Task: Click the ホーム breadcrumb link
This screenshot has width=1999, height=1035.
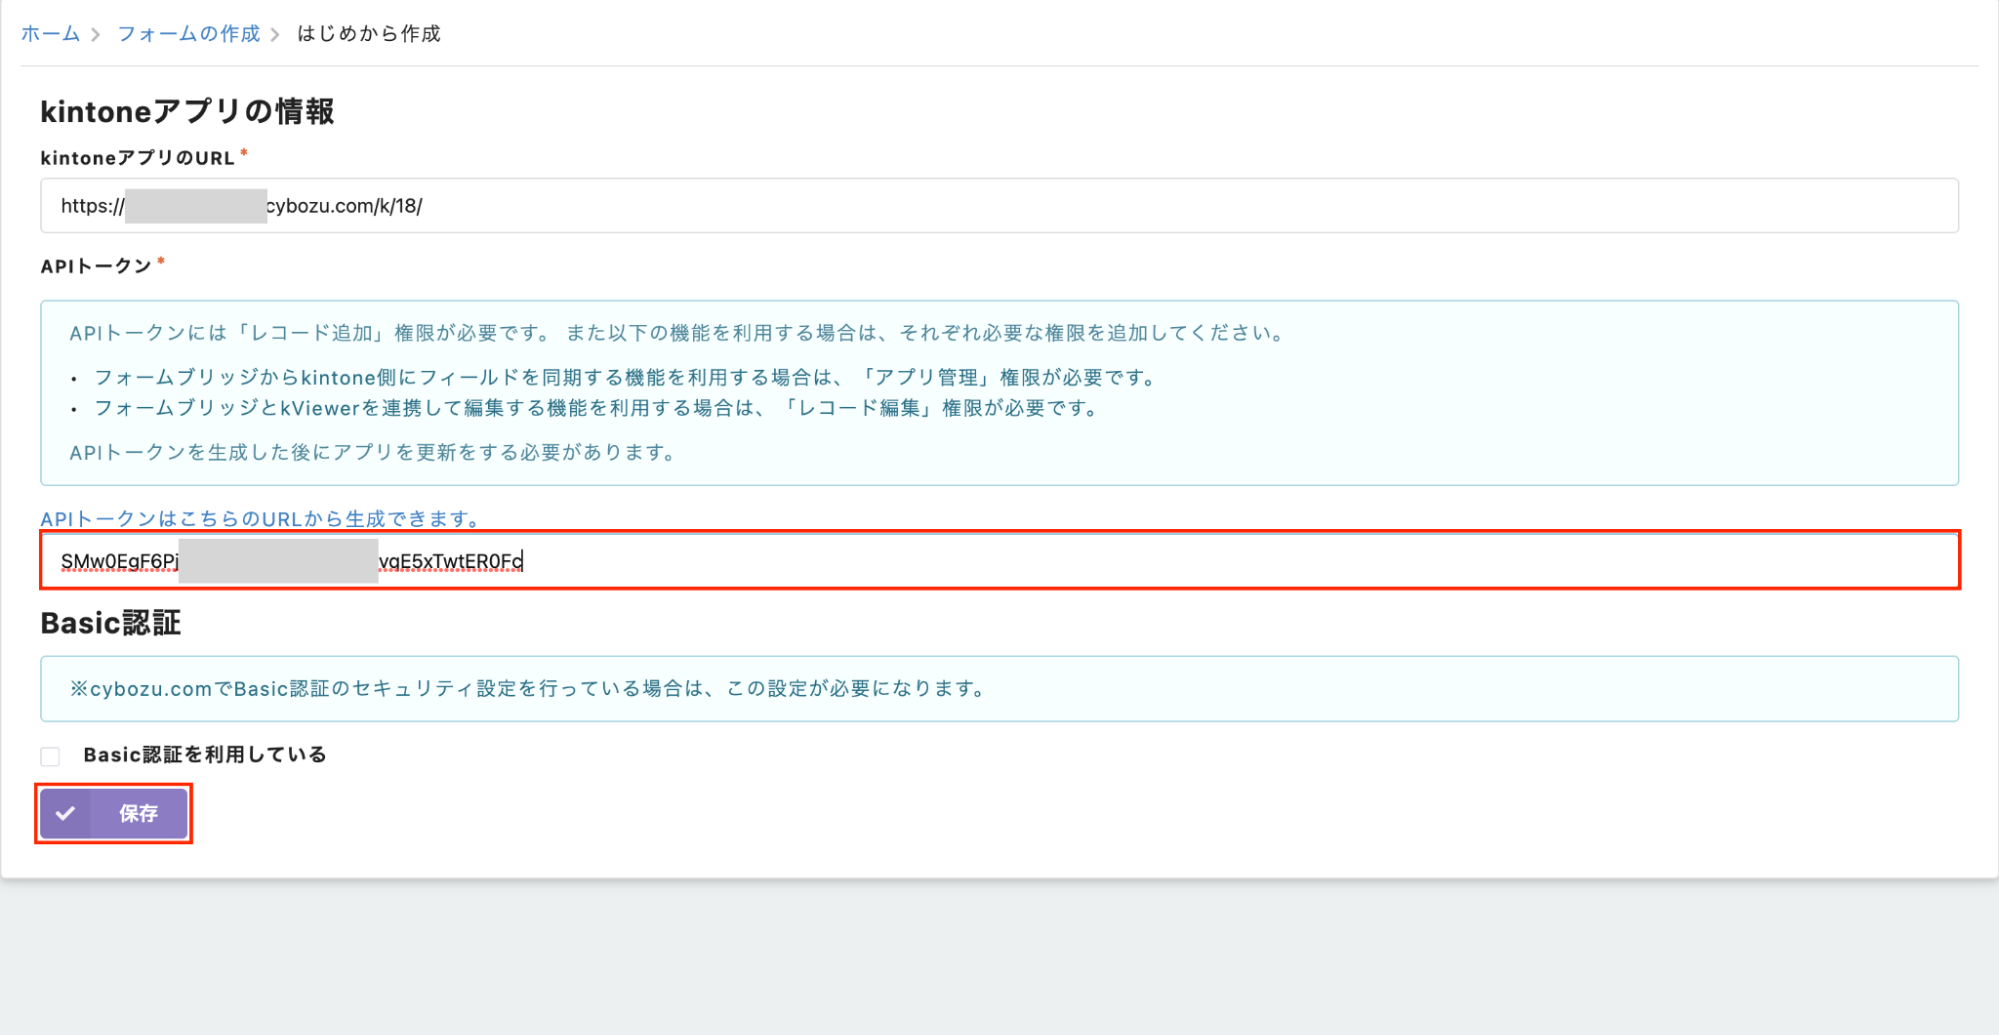Action: click(50, 34)
